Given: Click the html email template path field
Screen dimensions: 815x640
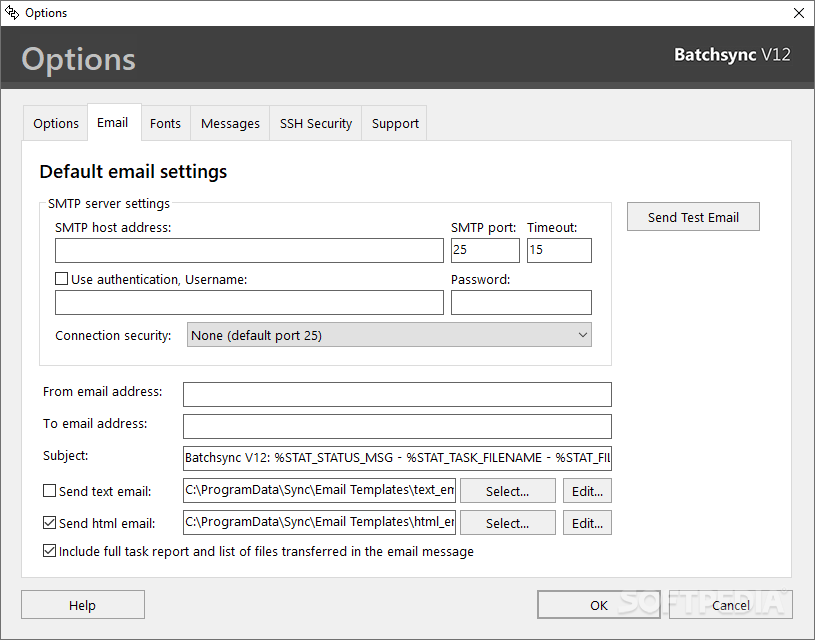Looking at the screenshot, I should pos(319,523).
